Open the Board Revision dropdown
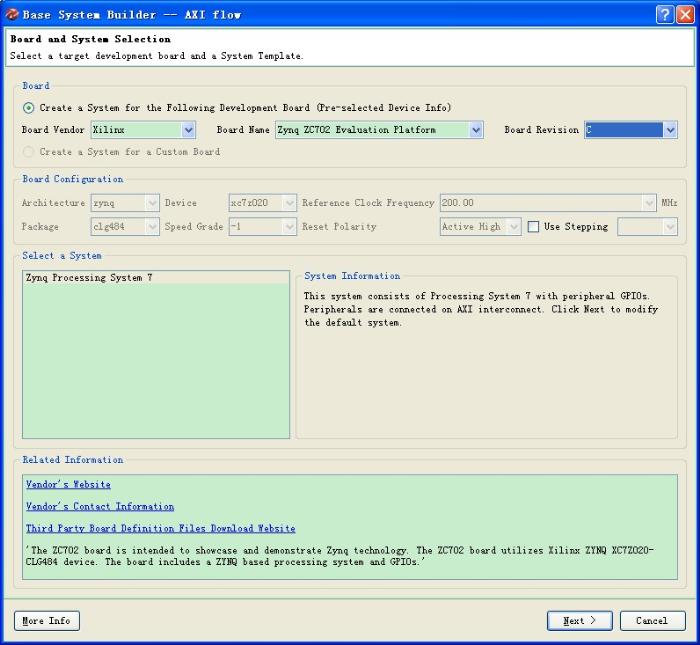Viewport: 700px width, 645px height. (x=670, y=130)
